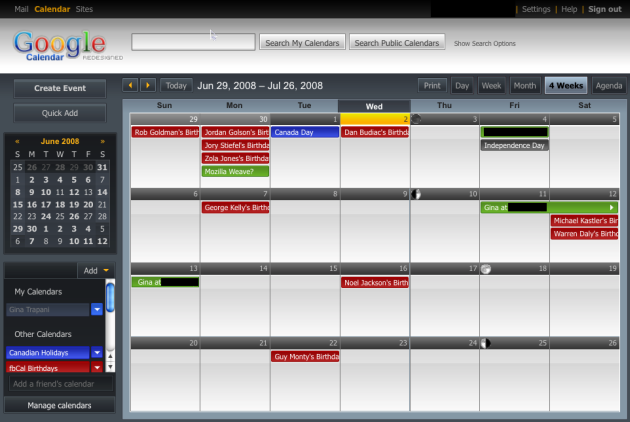Open Zola Jones's Birthday event
630x422 pixels.
(x=235, y=158)
